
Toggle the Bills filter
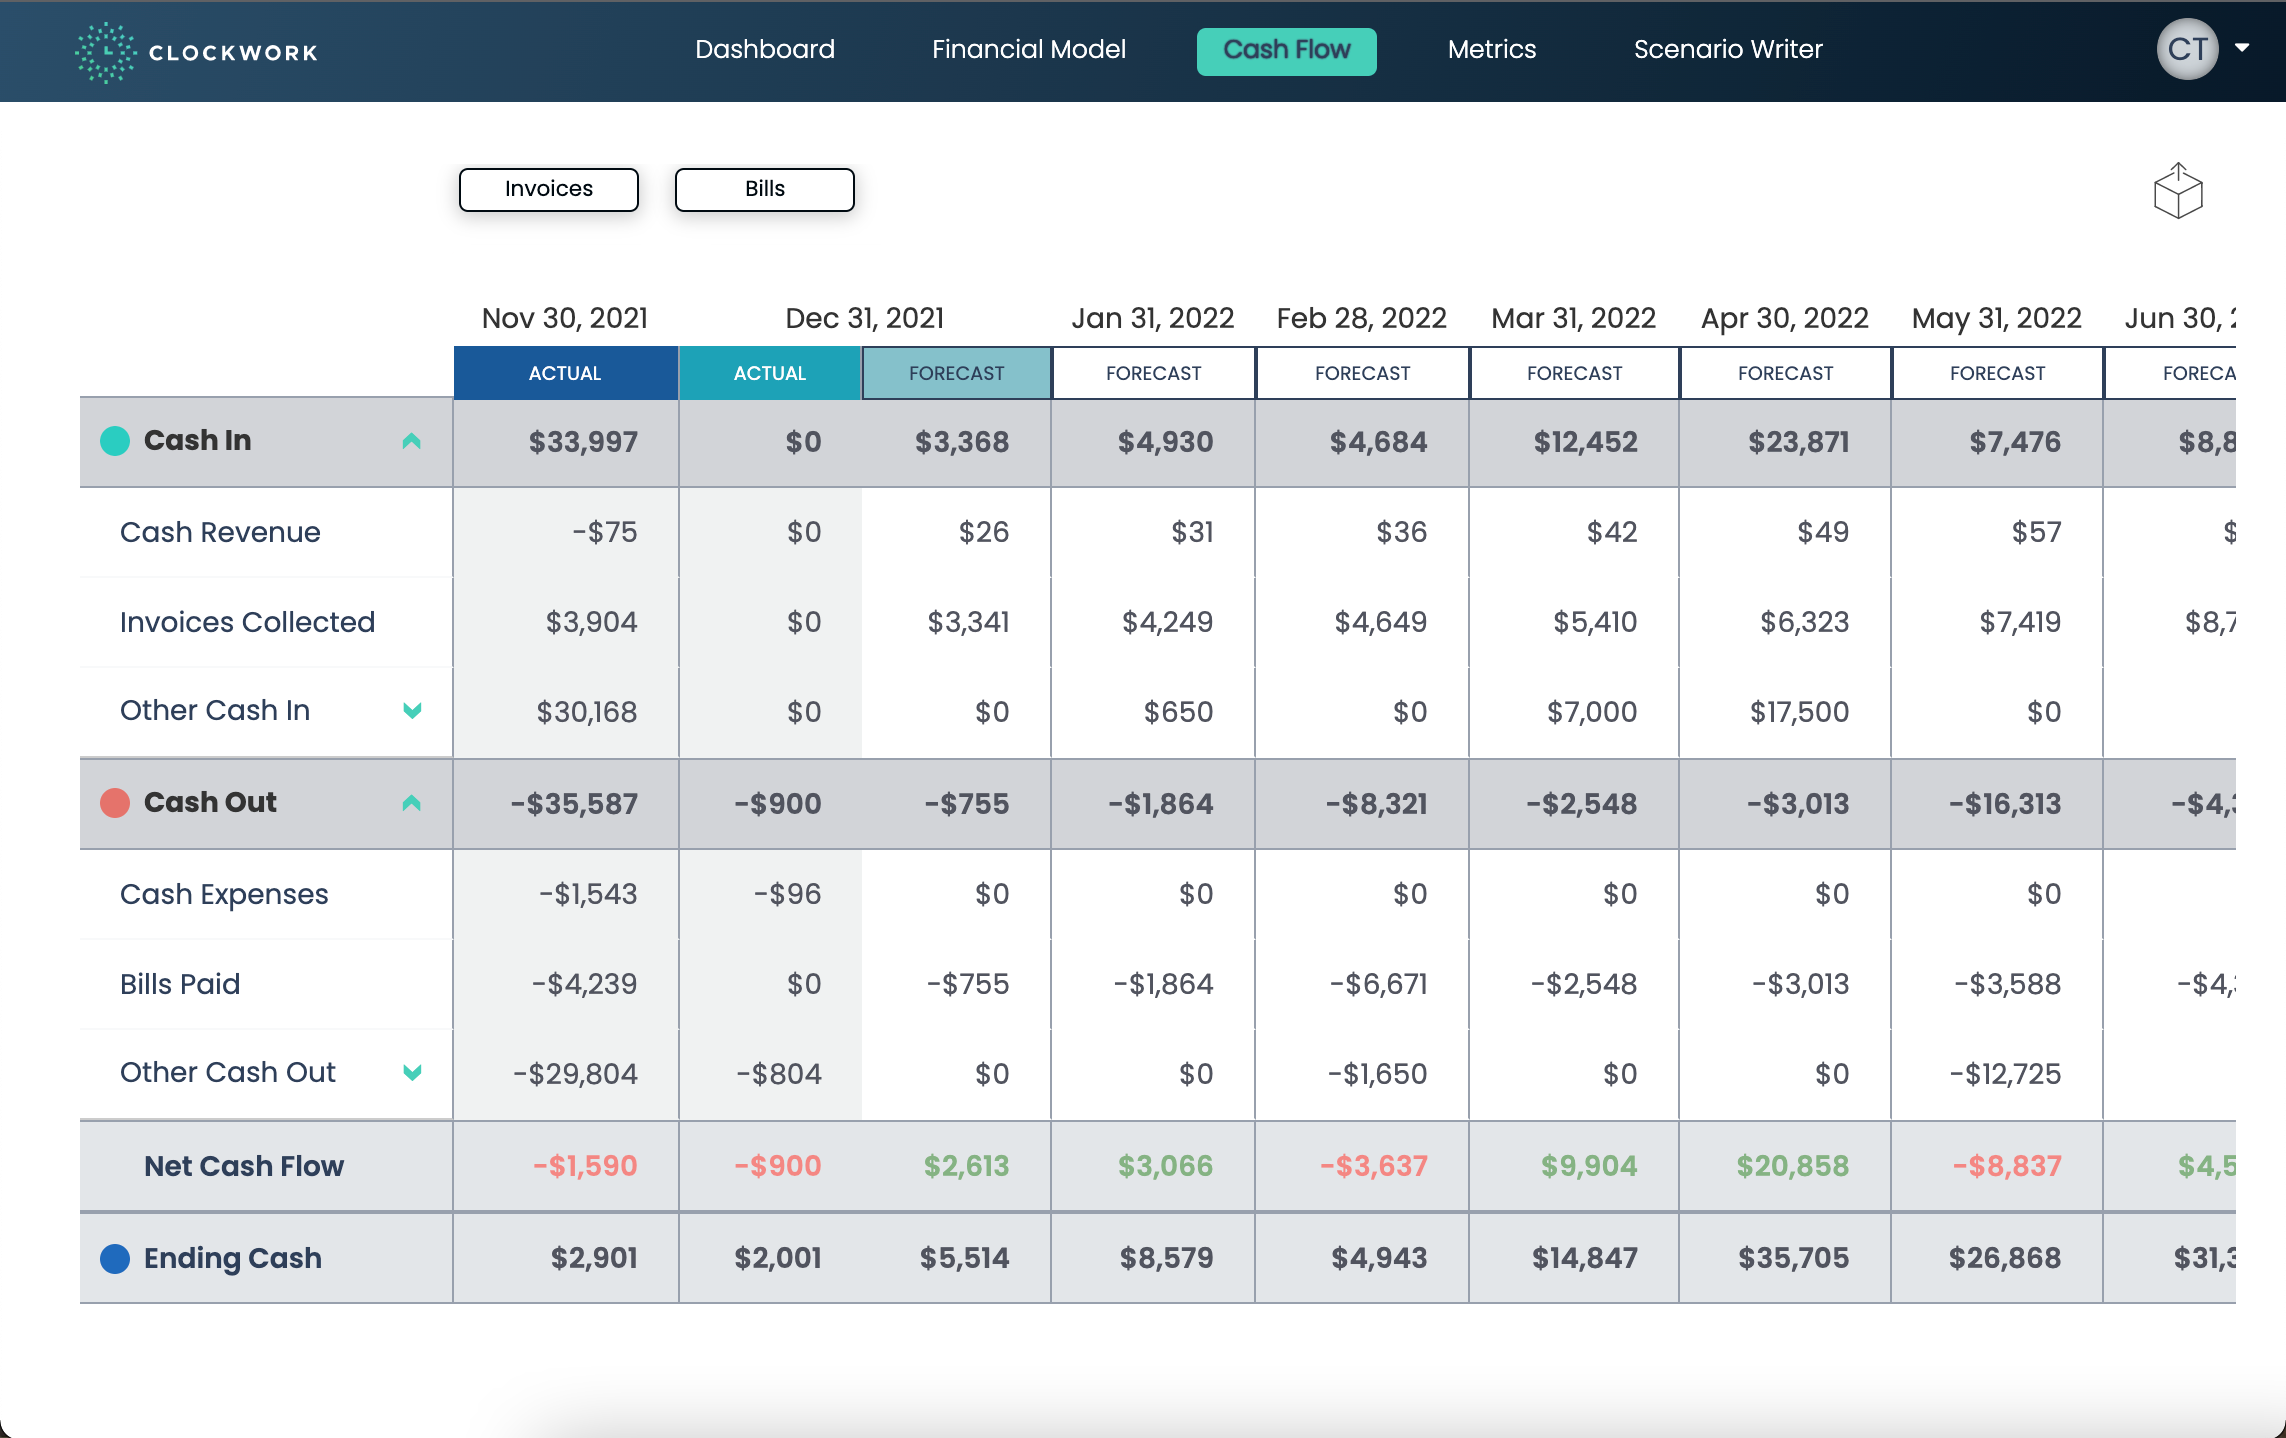click(764, 189)
